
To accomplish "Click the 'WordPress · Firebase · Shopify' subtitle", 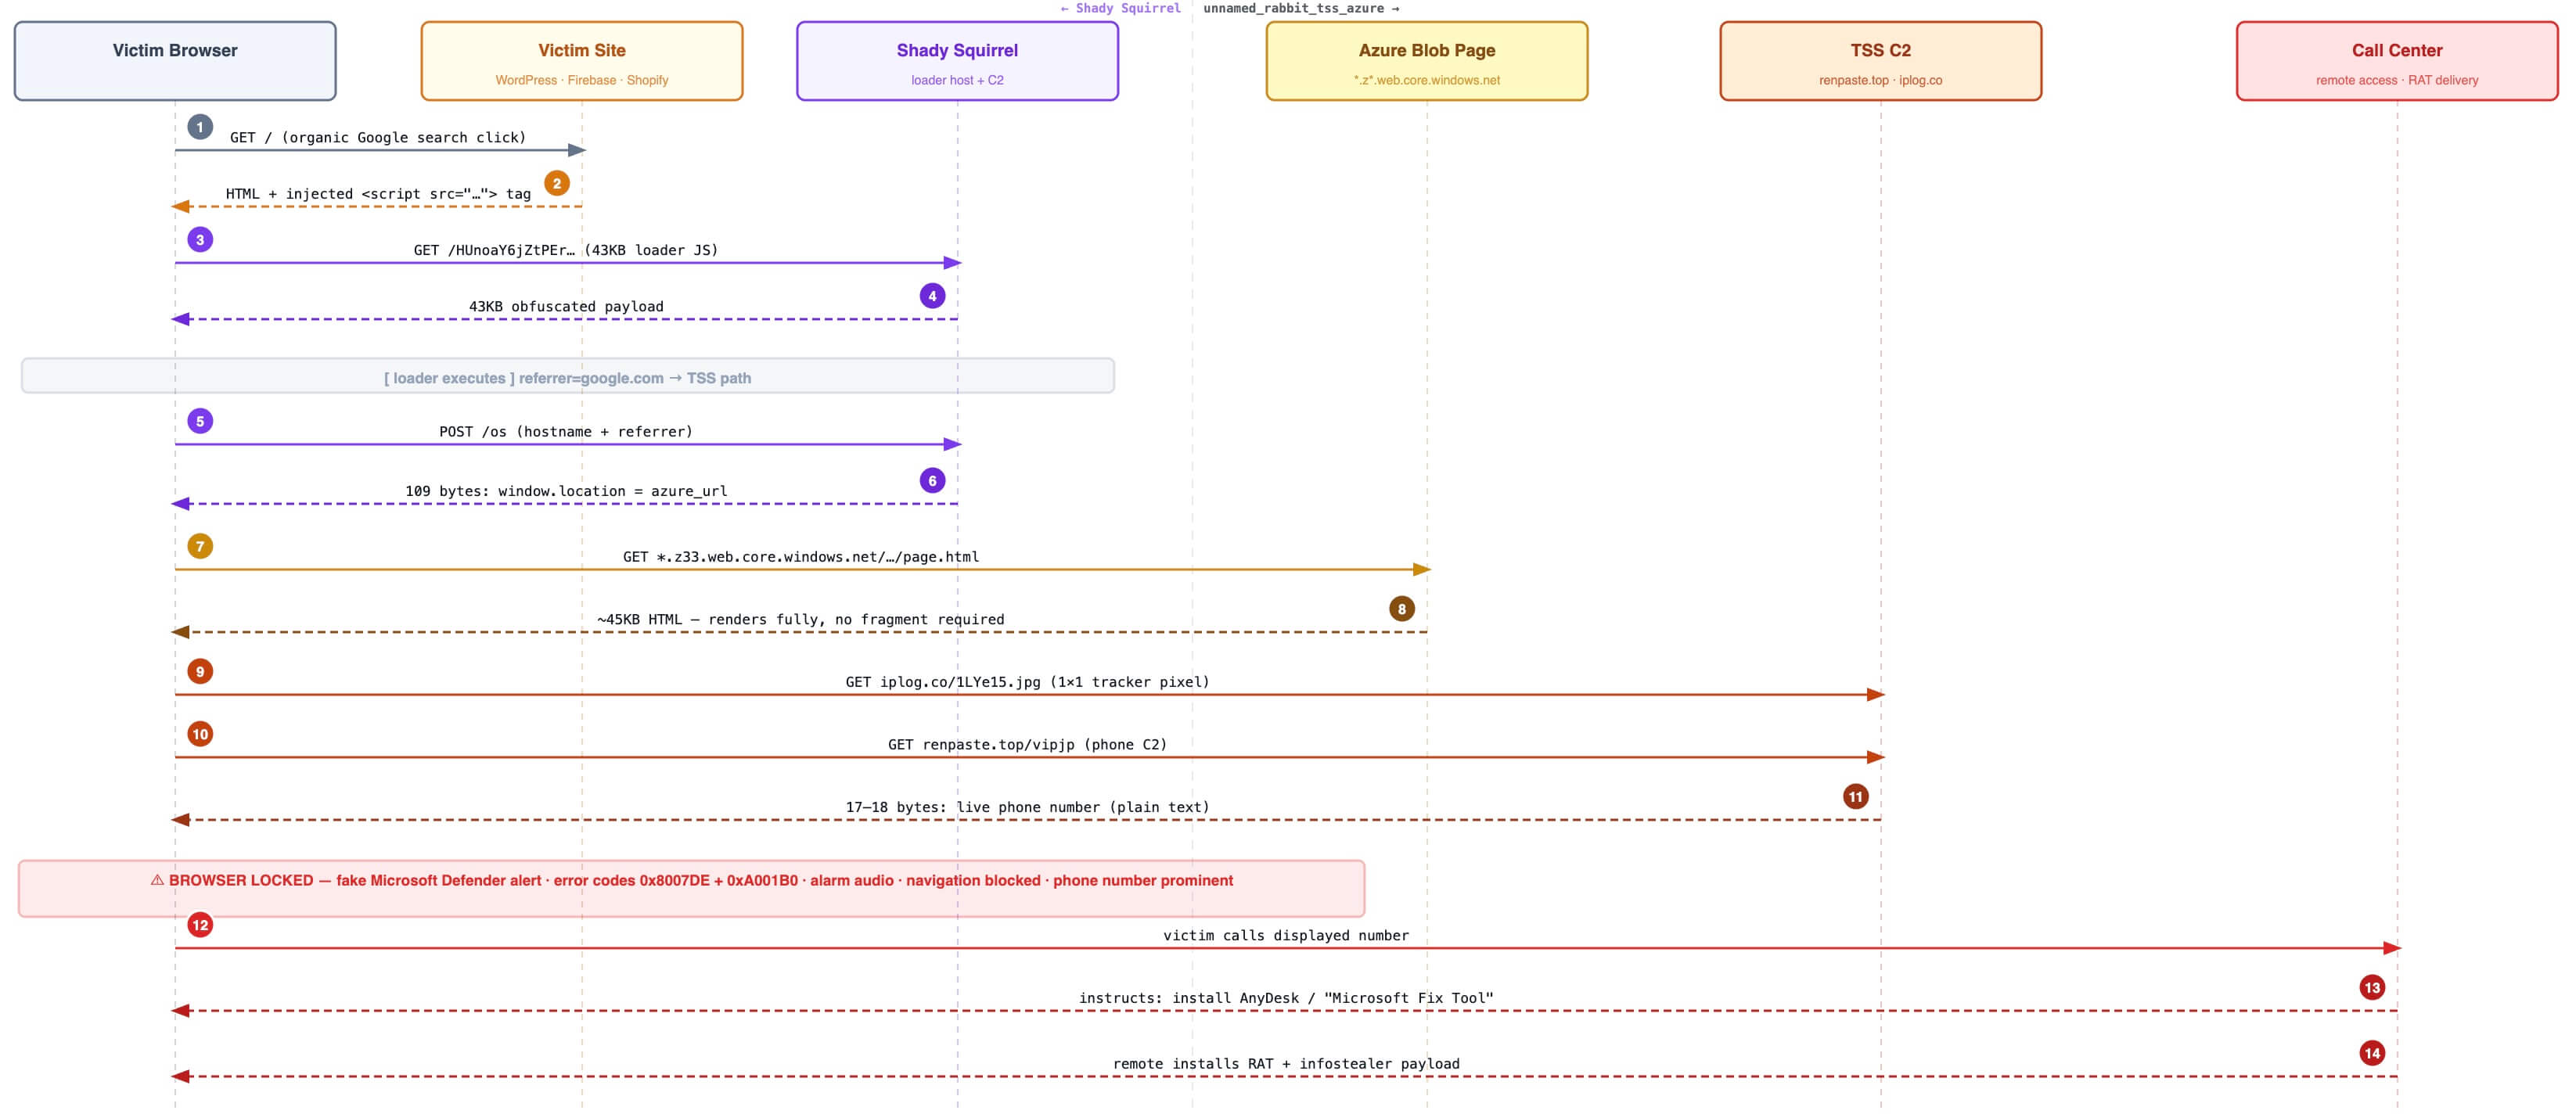I will [x=582, y=80].
